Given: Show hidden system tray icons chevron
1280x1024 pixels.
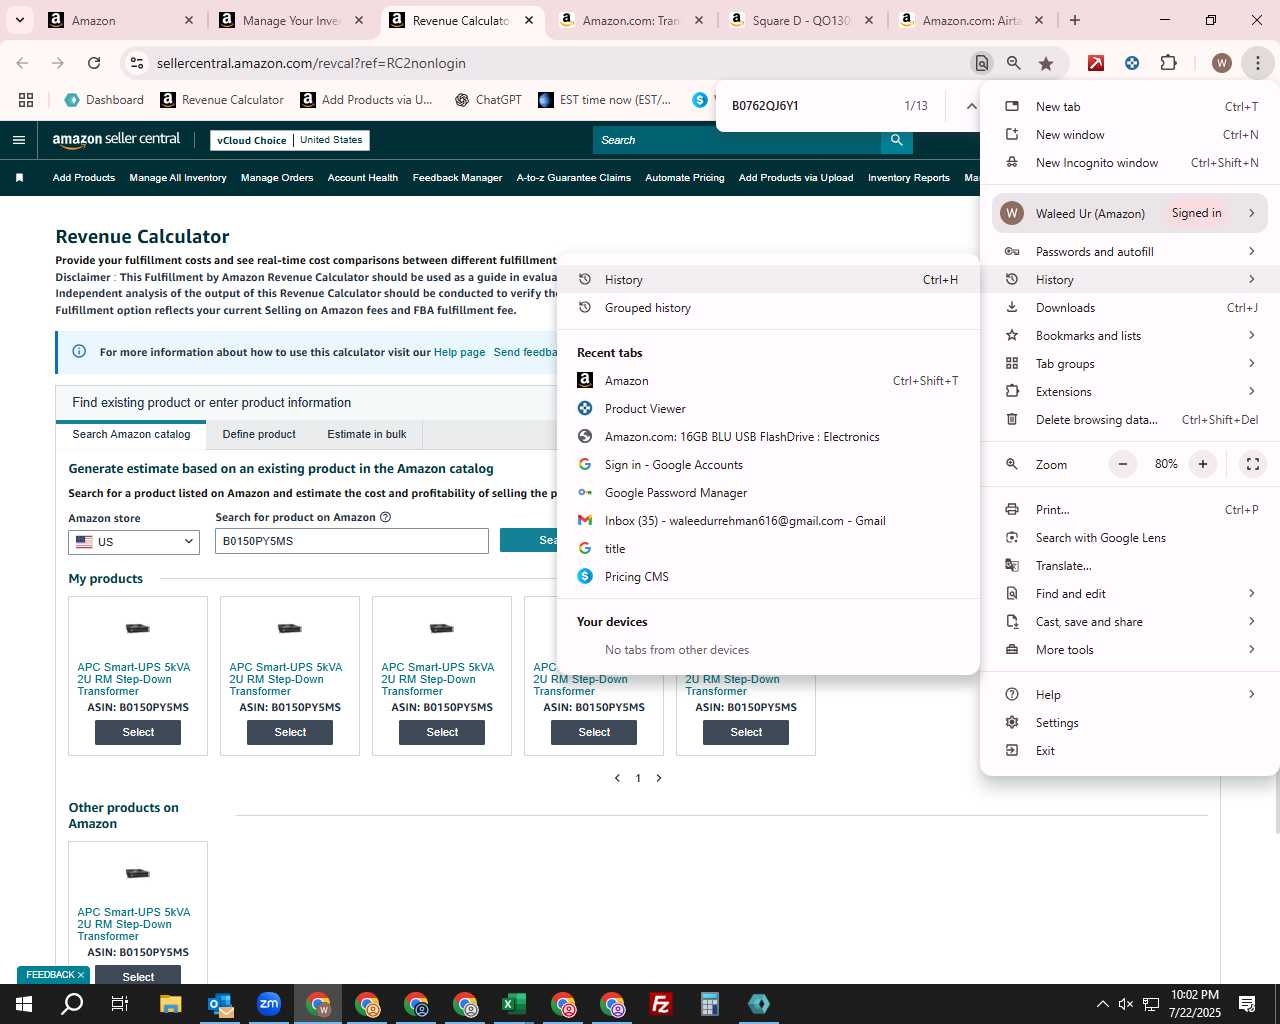Looking at the screenshot, I should [x=1102, y=1004].
